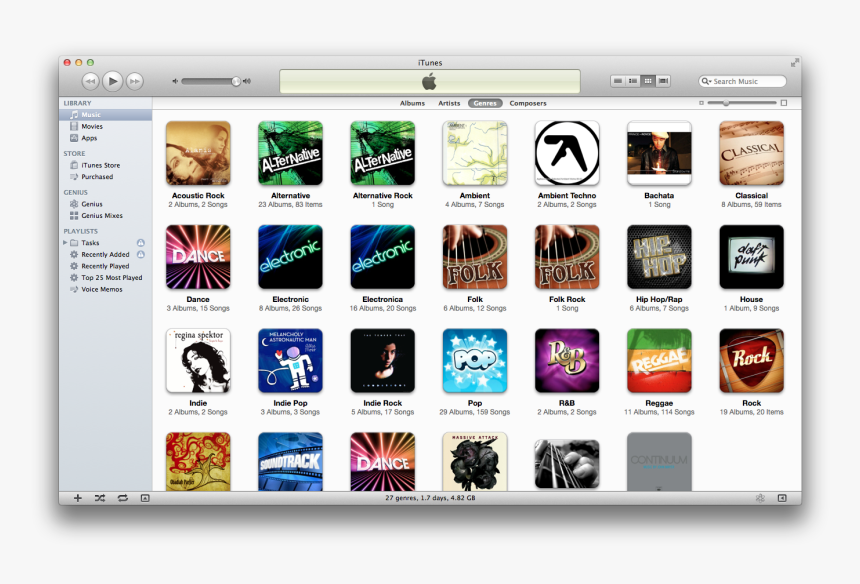Click the high volume speaker icon
Image resolution: width=860 pixels, height=584 pixels.
247,81
